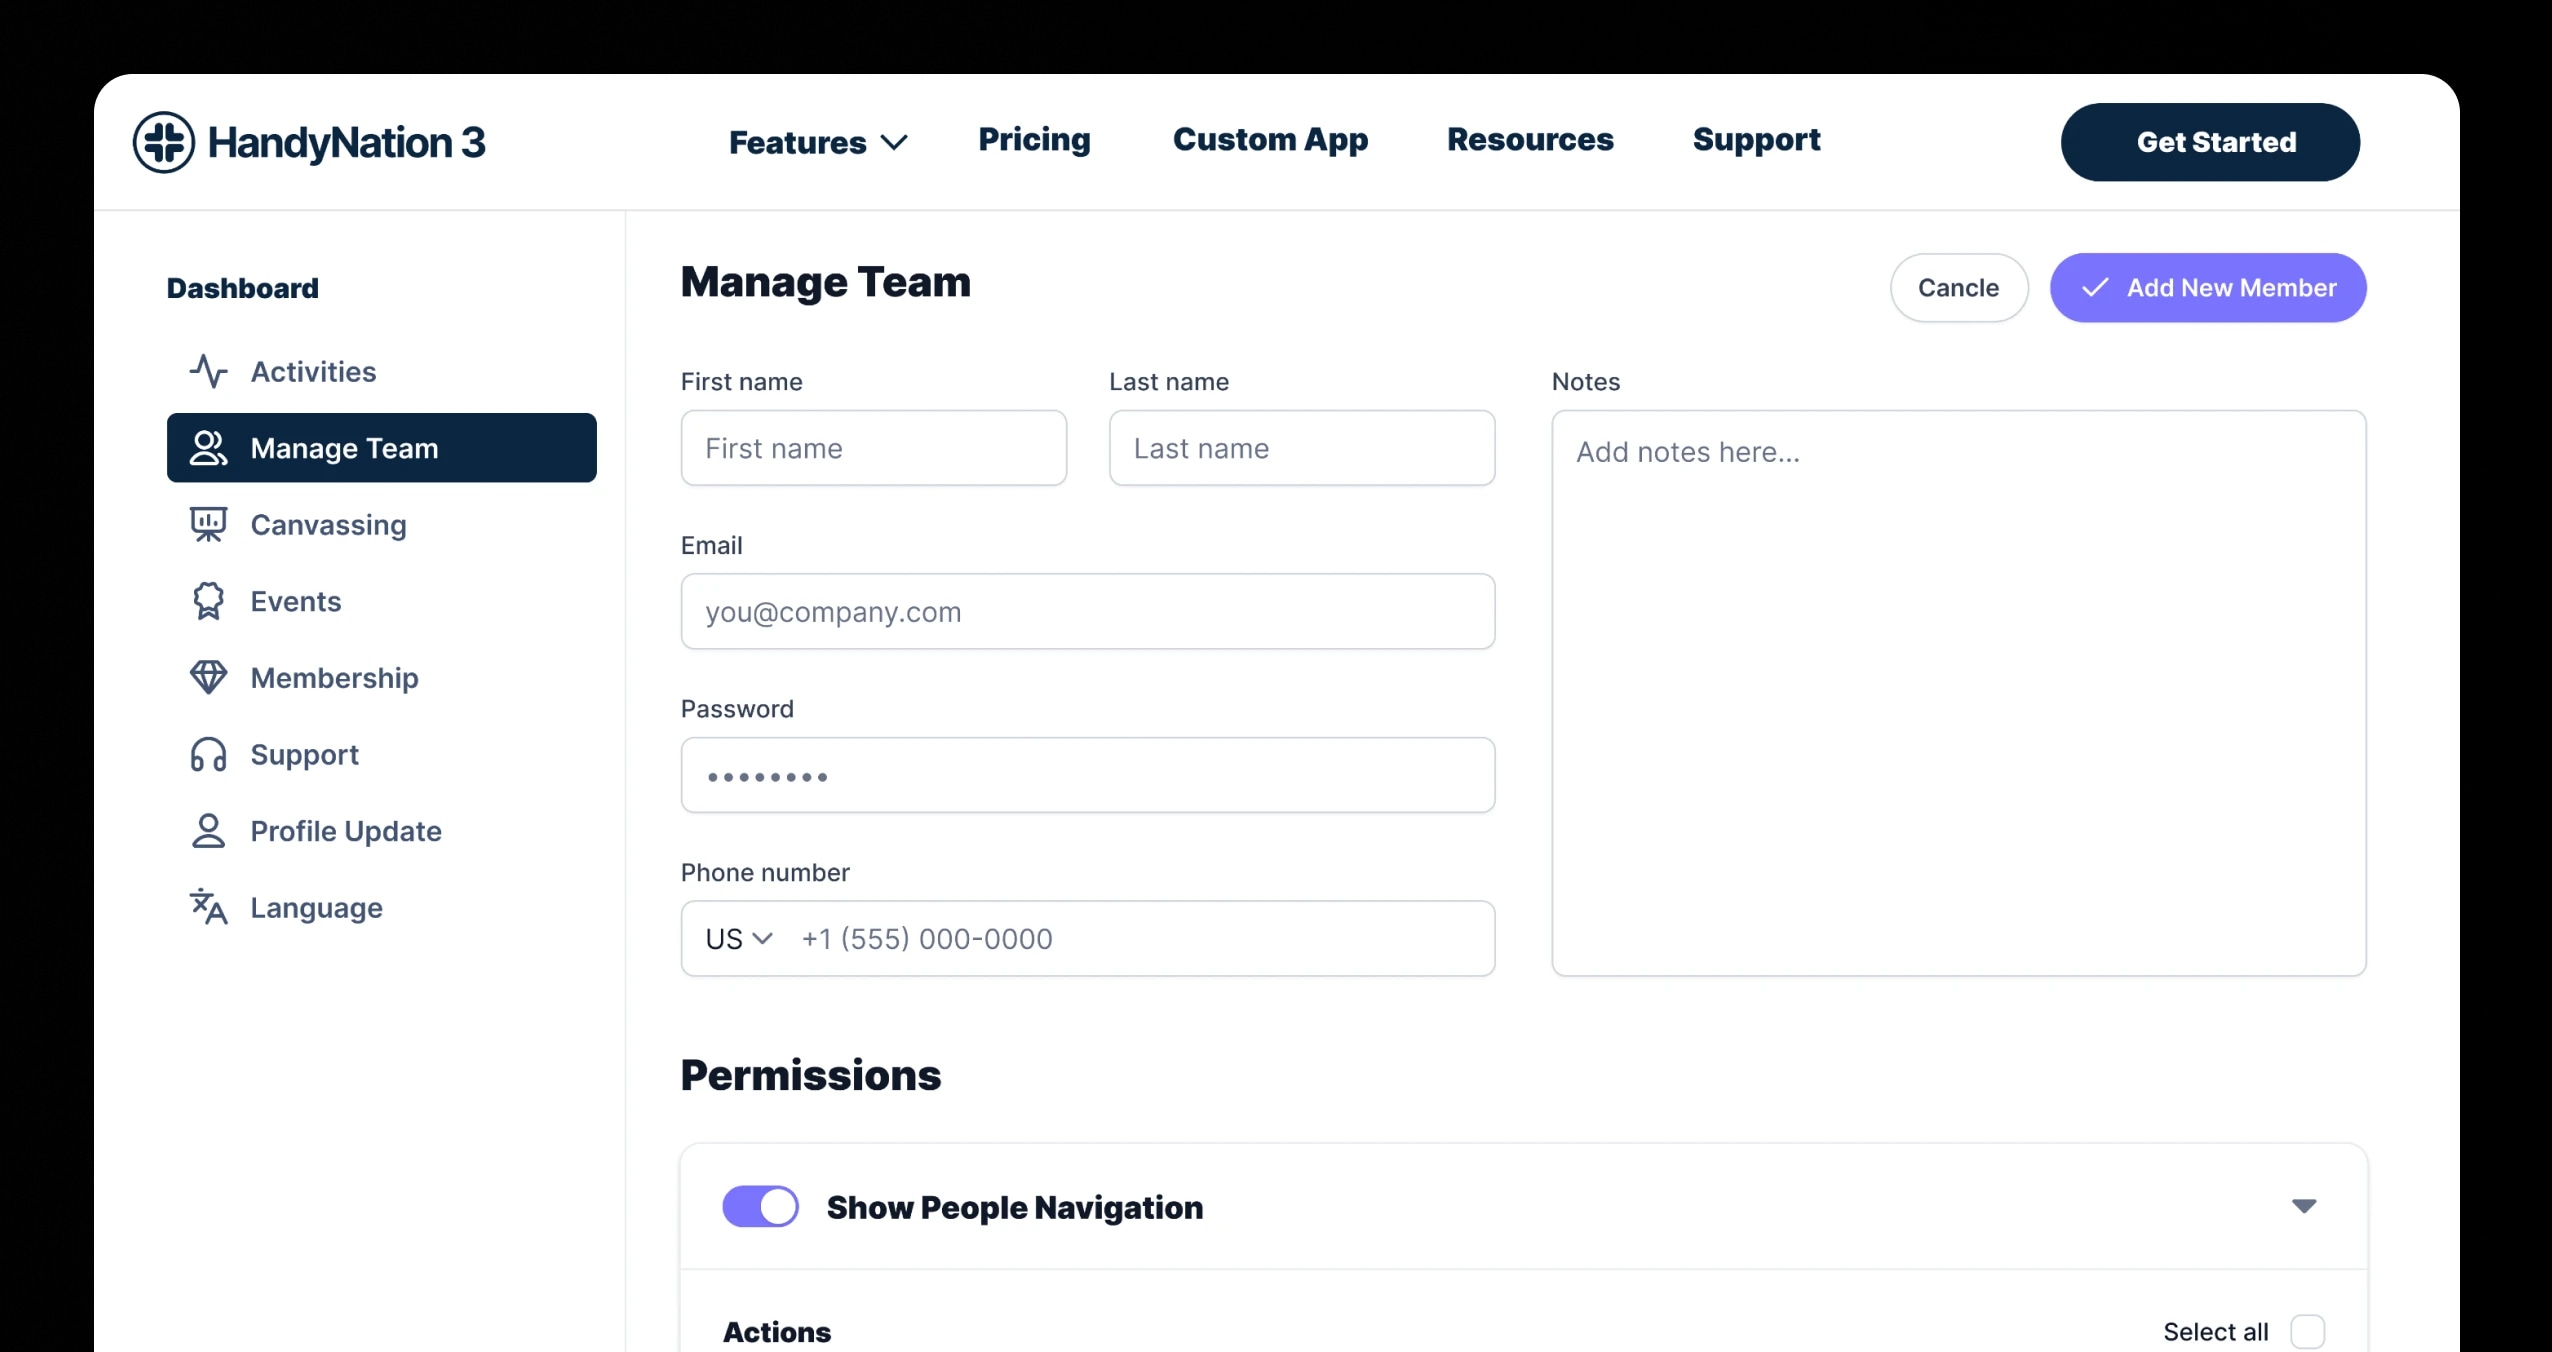This screenshot has height=1352, width=2552.
Task: Go to Canvassing in the sidebar
Action: (382, 525)
